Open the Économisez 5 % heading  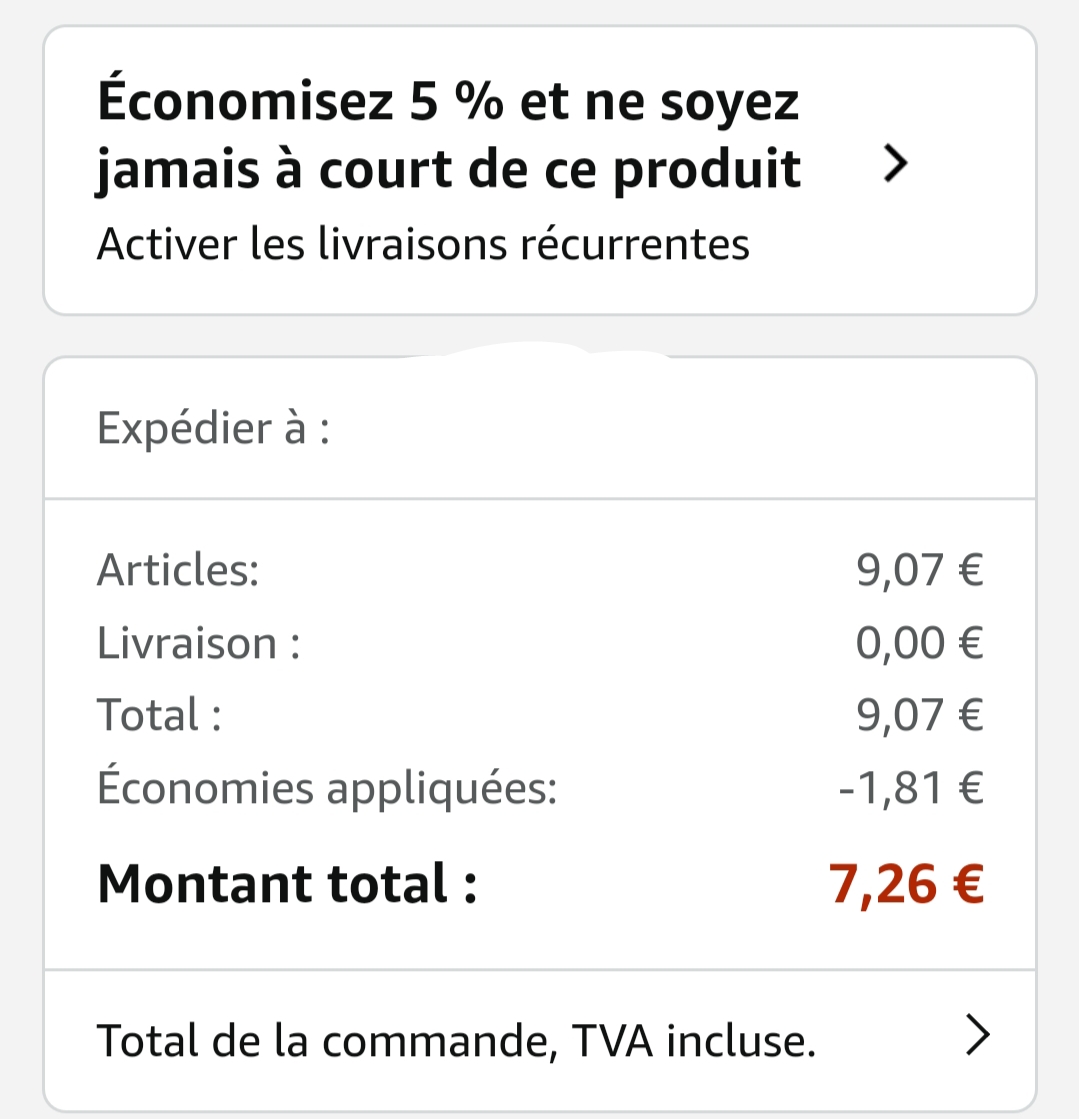[x=447, y=103]
